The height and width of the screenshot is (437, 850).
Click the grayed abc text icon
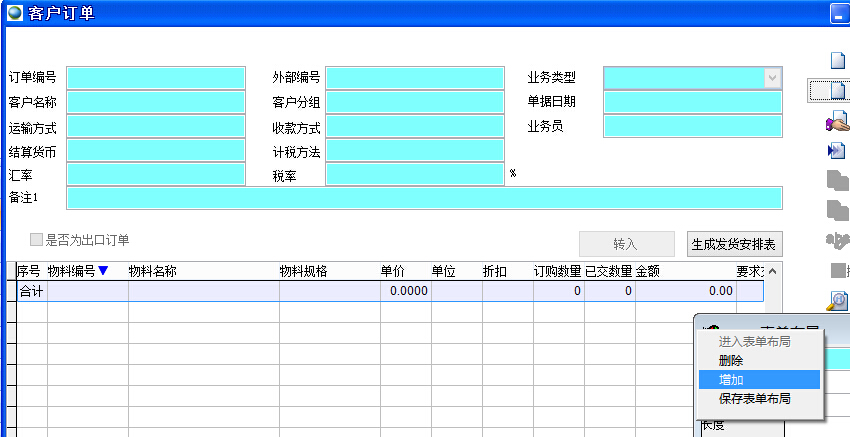point(837,240)
